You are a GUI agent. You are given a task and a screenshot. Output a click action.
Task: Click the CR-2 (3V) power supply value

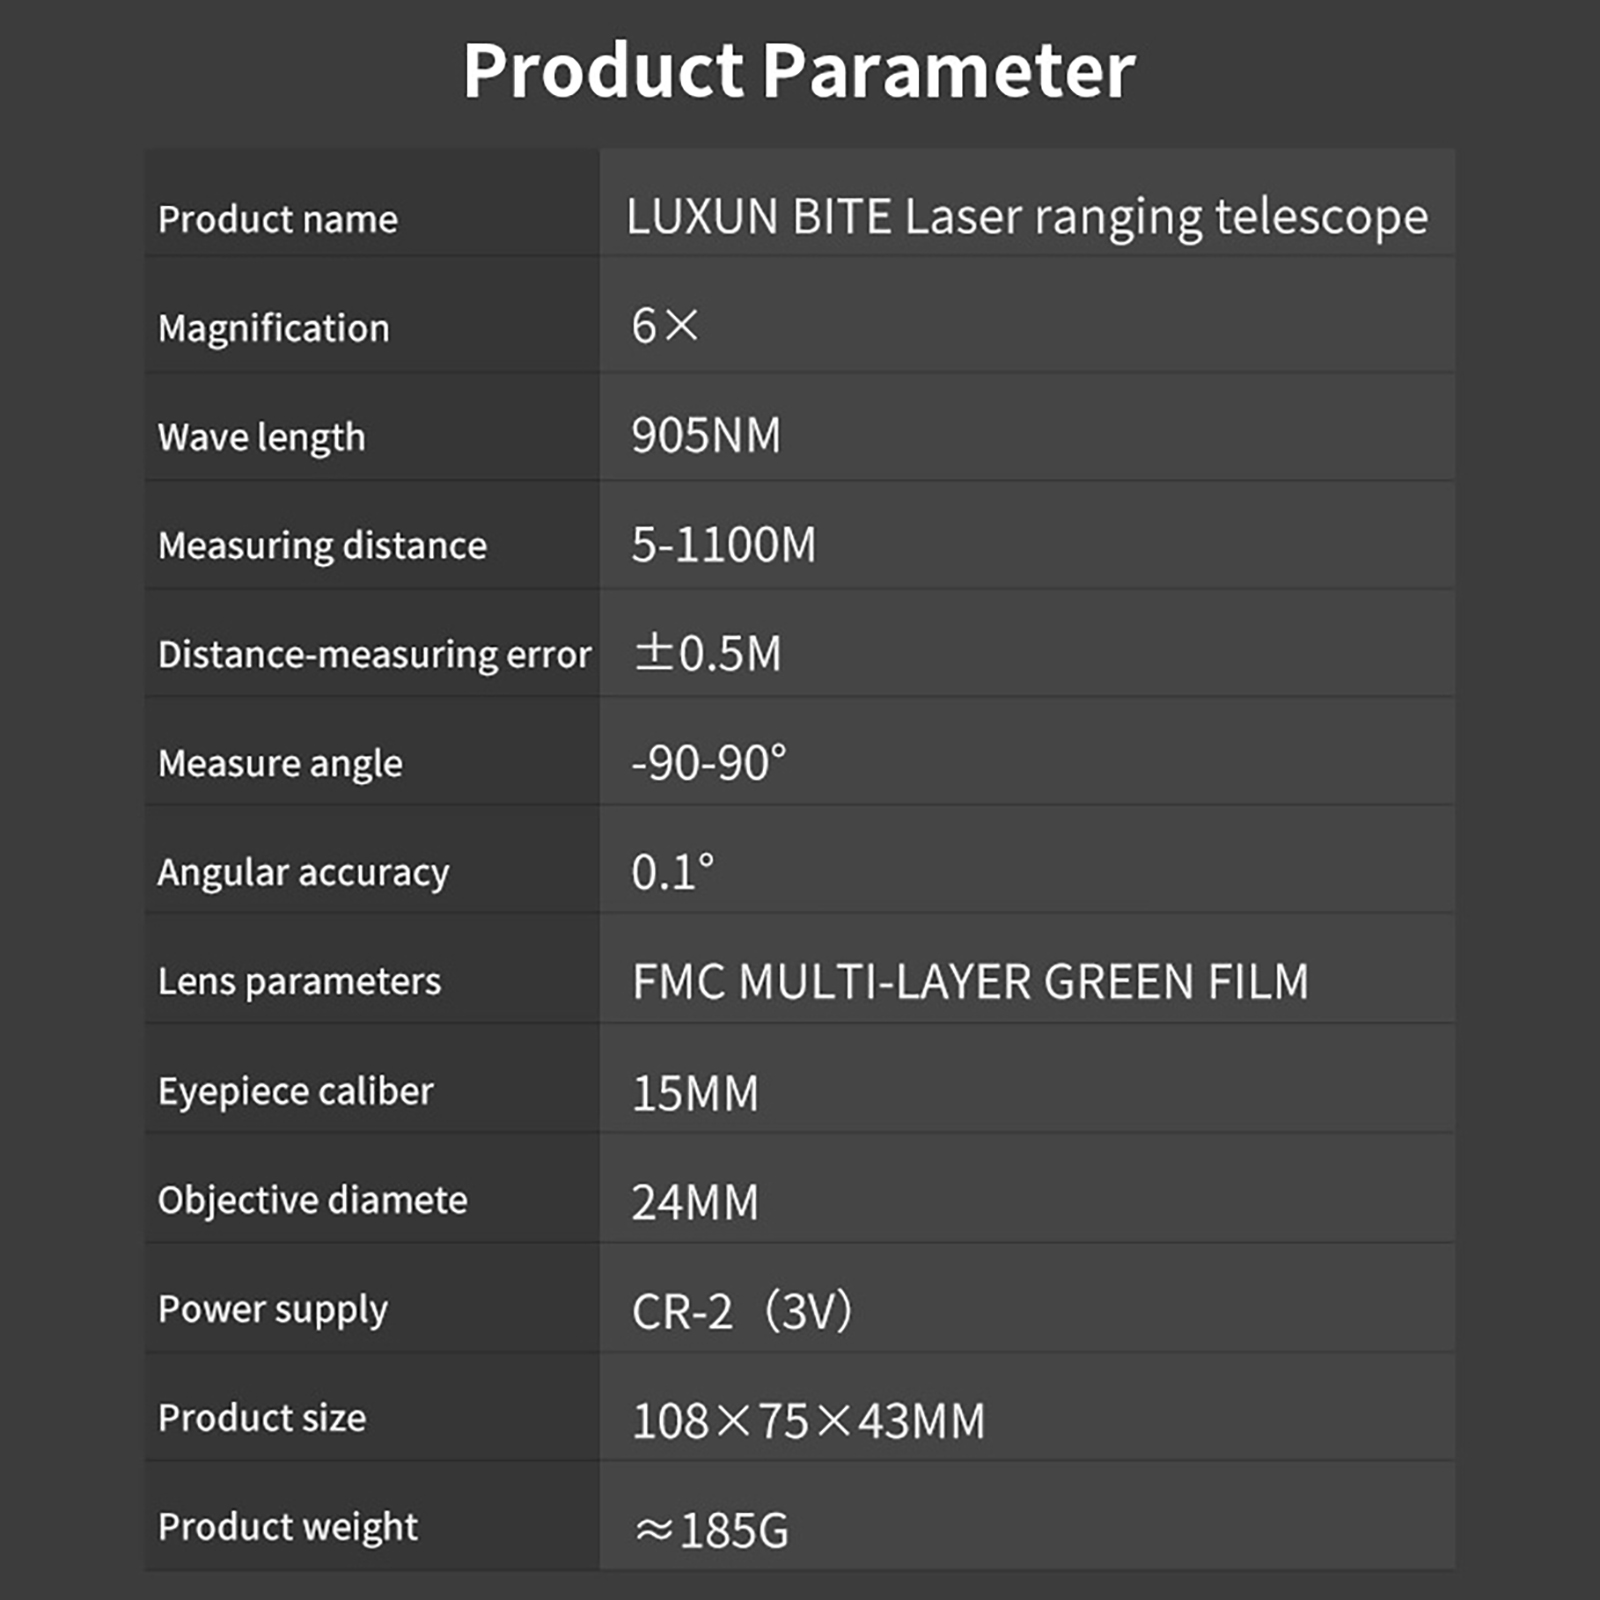coord(741,1311)
